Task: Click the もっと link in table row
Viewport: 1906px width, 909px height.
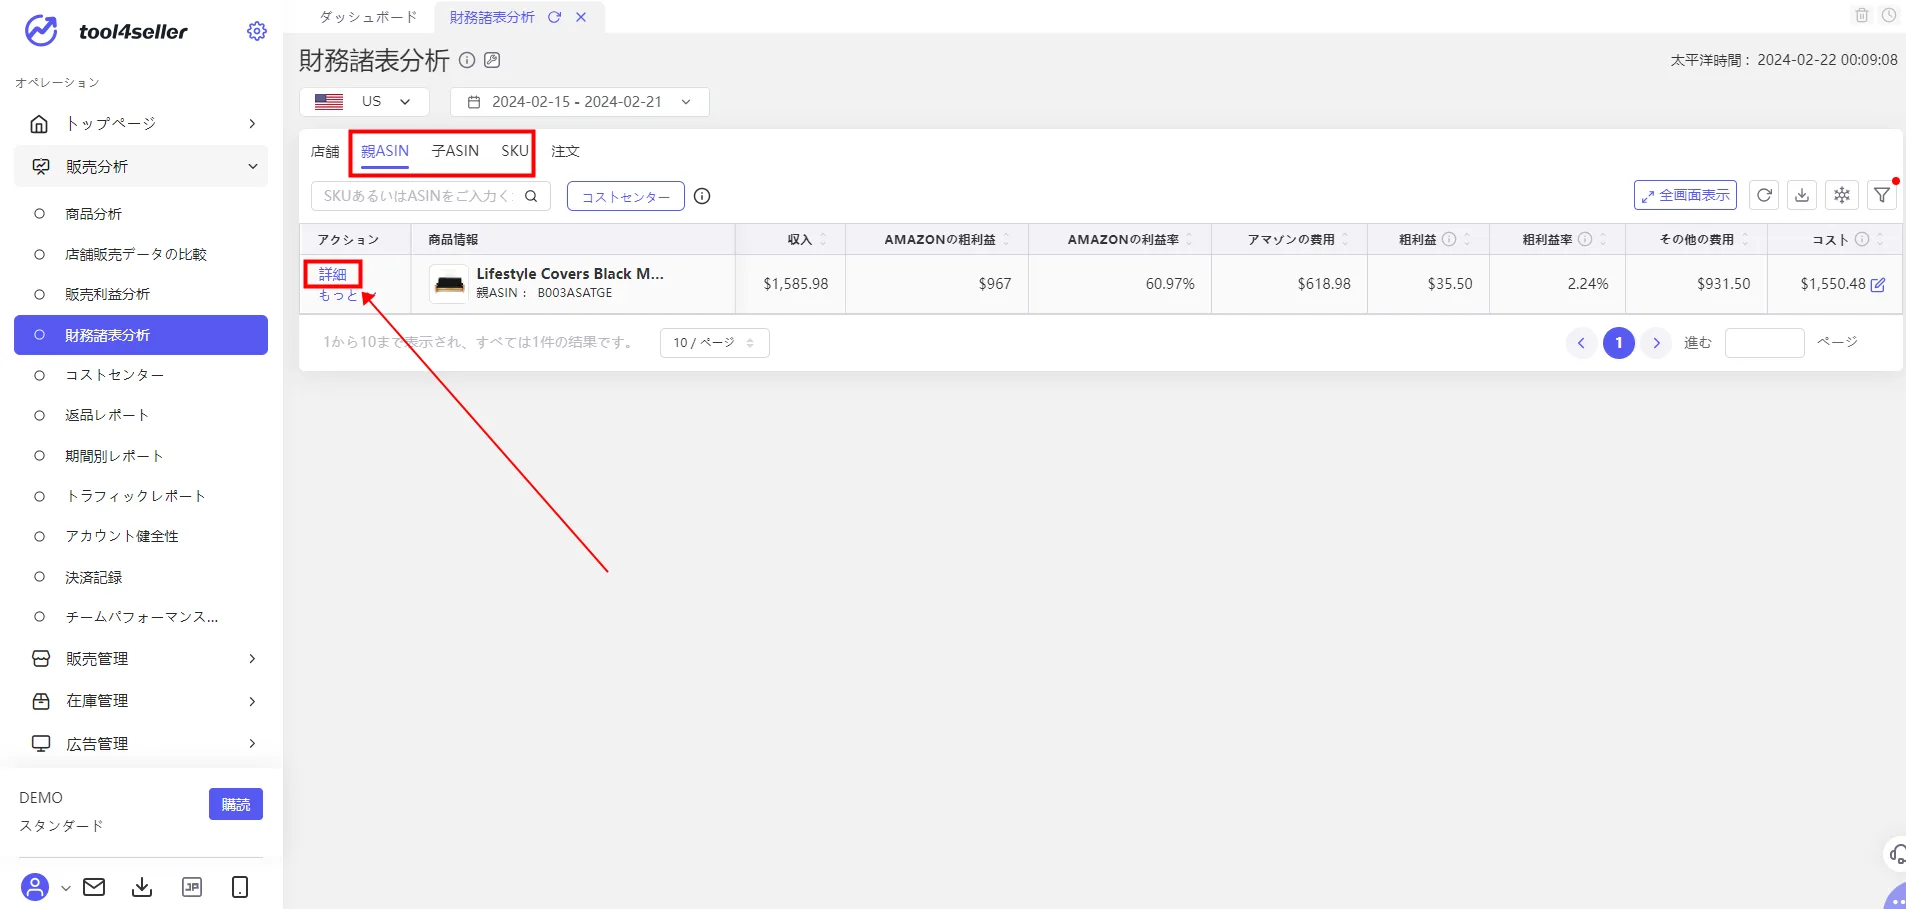Action: pos(338,296)
